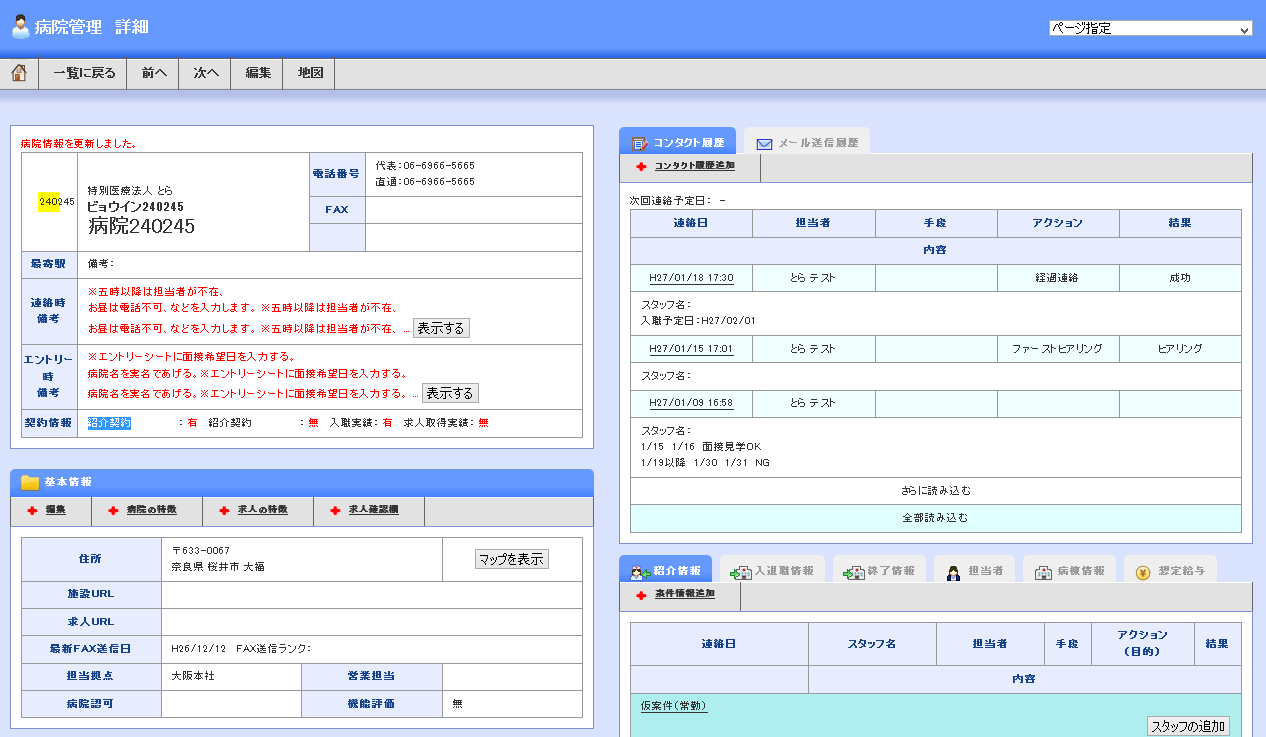Viewport: 1266px width, 737px height.
Task: Click the 代表:06-6966-5665 phone number
Action: (x=425, y=166)
